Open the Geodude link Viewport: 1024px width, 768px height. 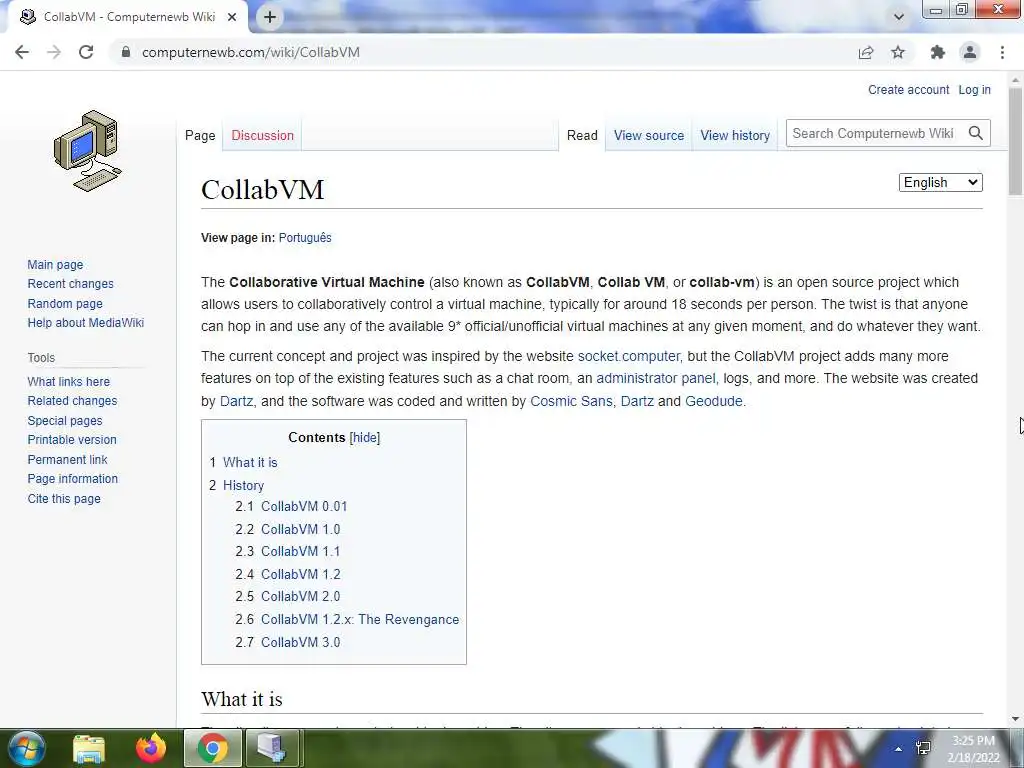(714, 401)
